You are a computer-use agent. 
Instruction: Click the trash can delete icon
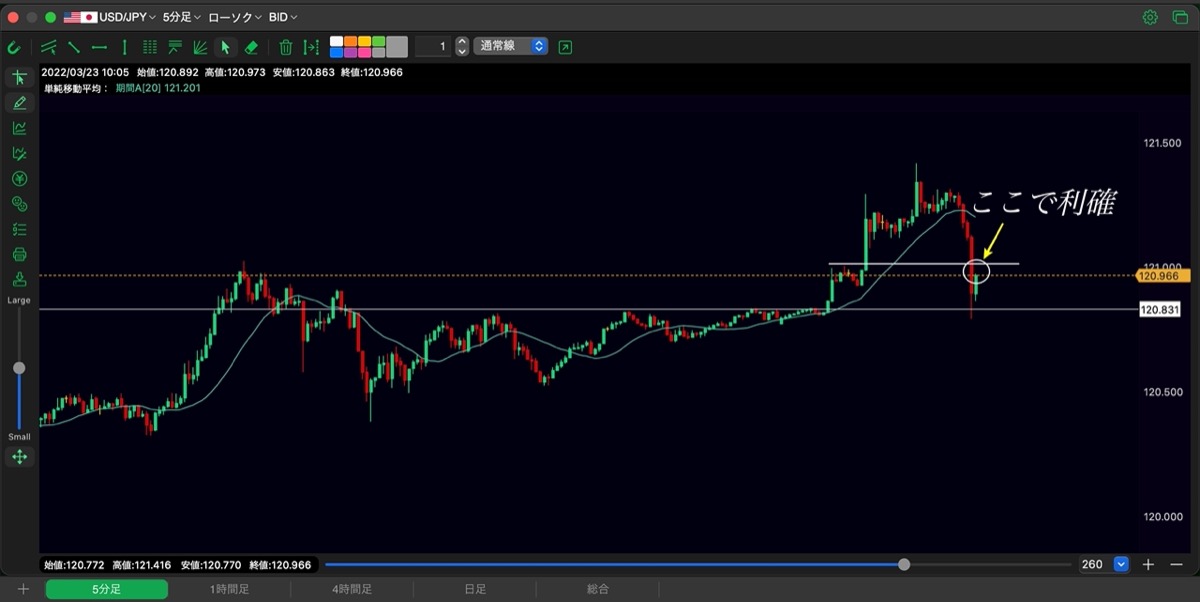click(286, 47)
